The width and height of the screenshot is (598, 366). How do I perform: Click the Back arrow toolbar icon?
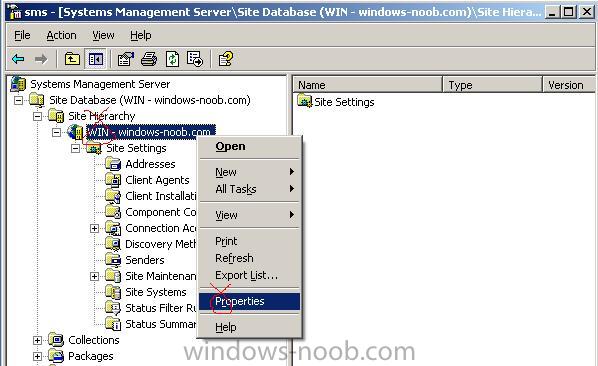pos(18,59)
